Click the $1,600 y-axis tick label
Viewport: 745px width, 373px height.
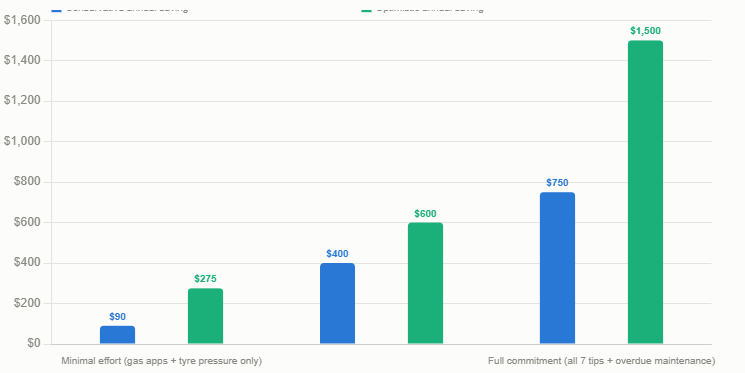(22, 20)
